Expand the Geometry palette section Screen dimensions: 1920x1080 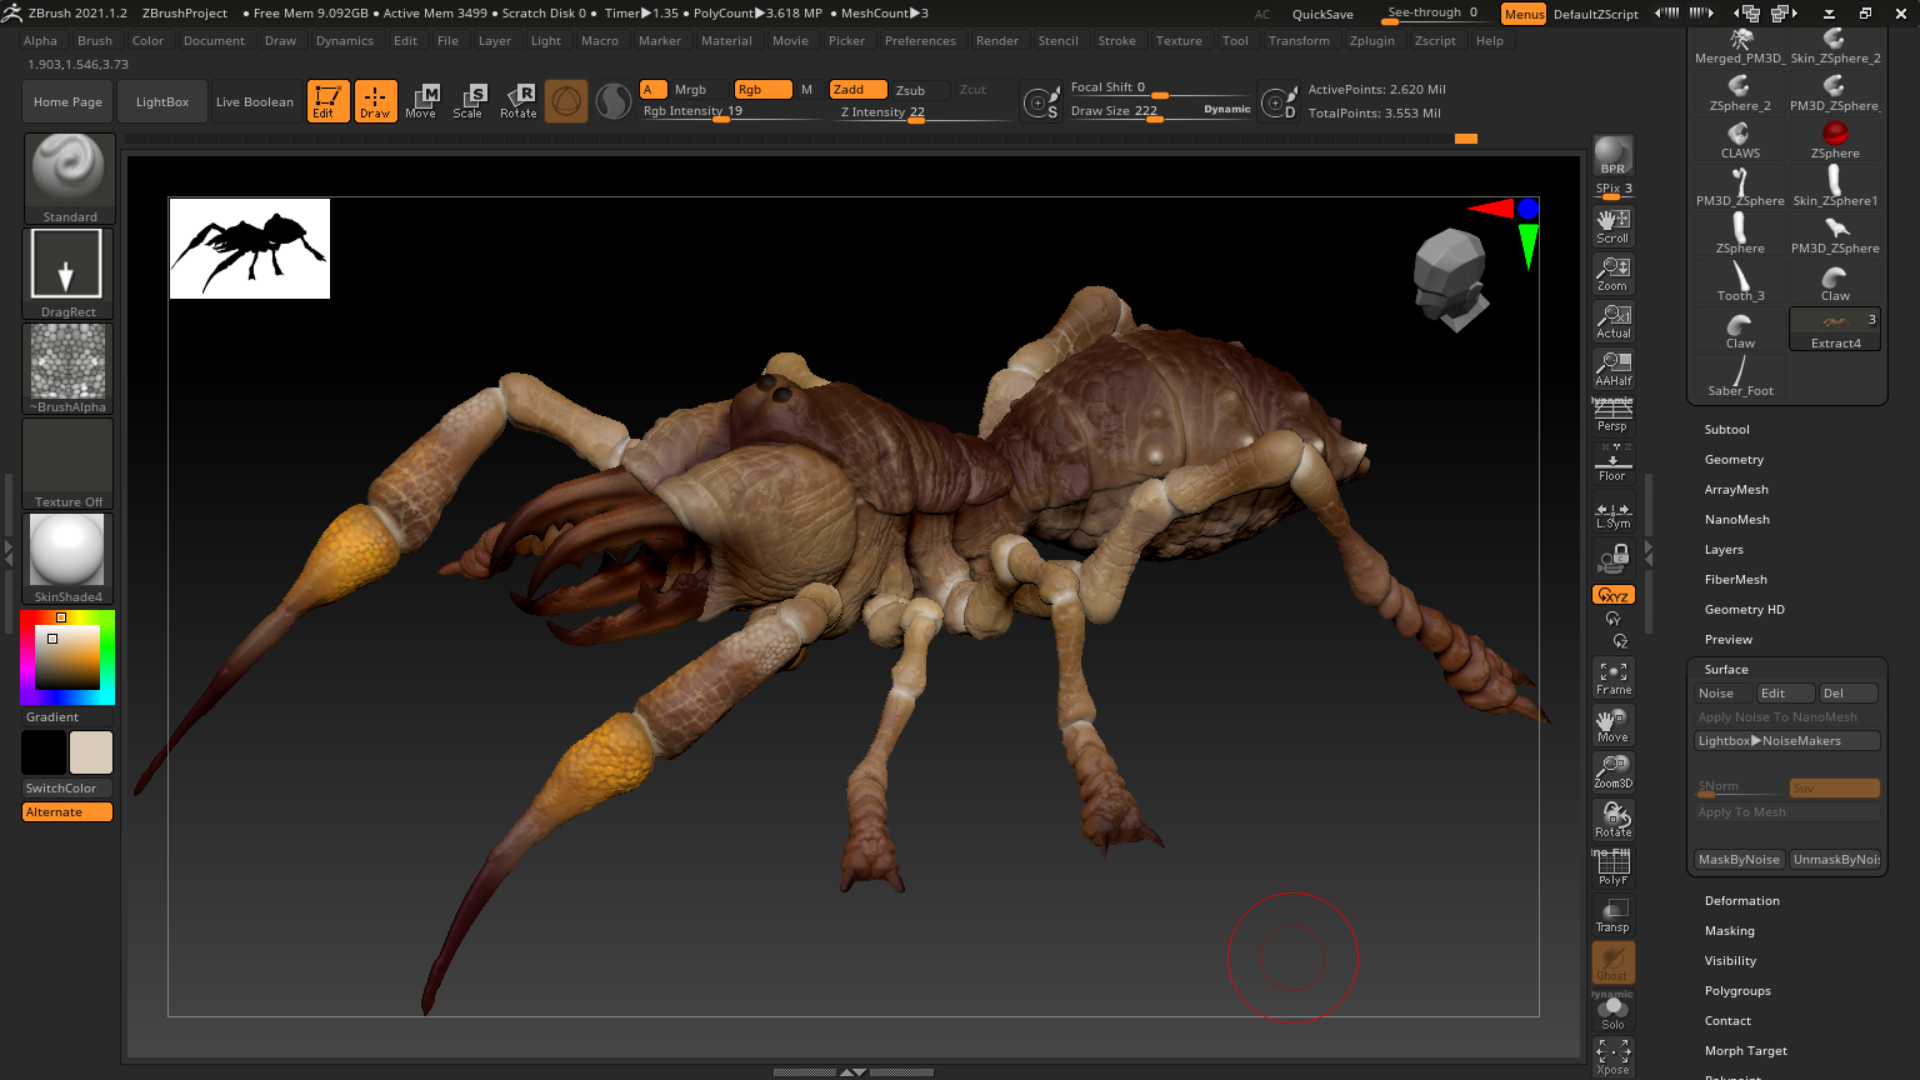(x=1733, y=459)
